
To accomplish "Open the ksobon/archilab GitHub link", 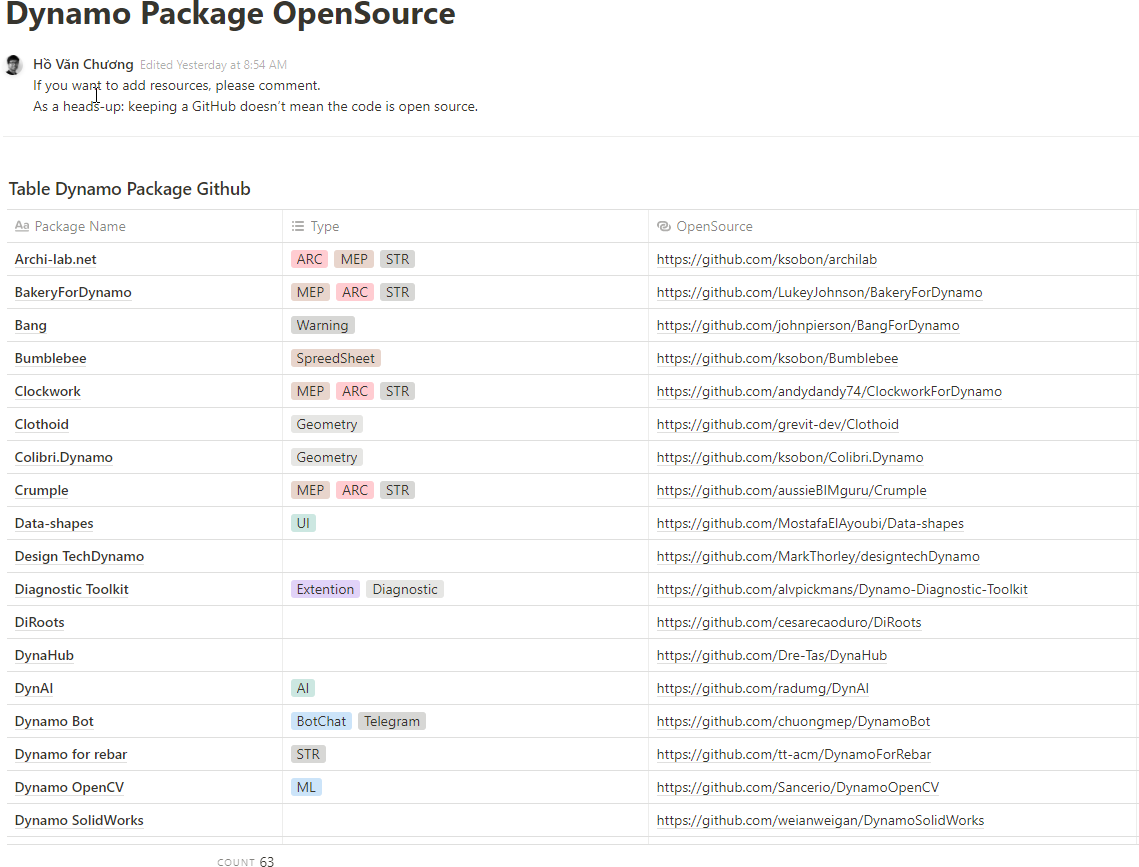I will [x=766, y=259].
